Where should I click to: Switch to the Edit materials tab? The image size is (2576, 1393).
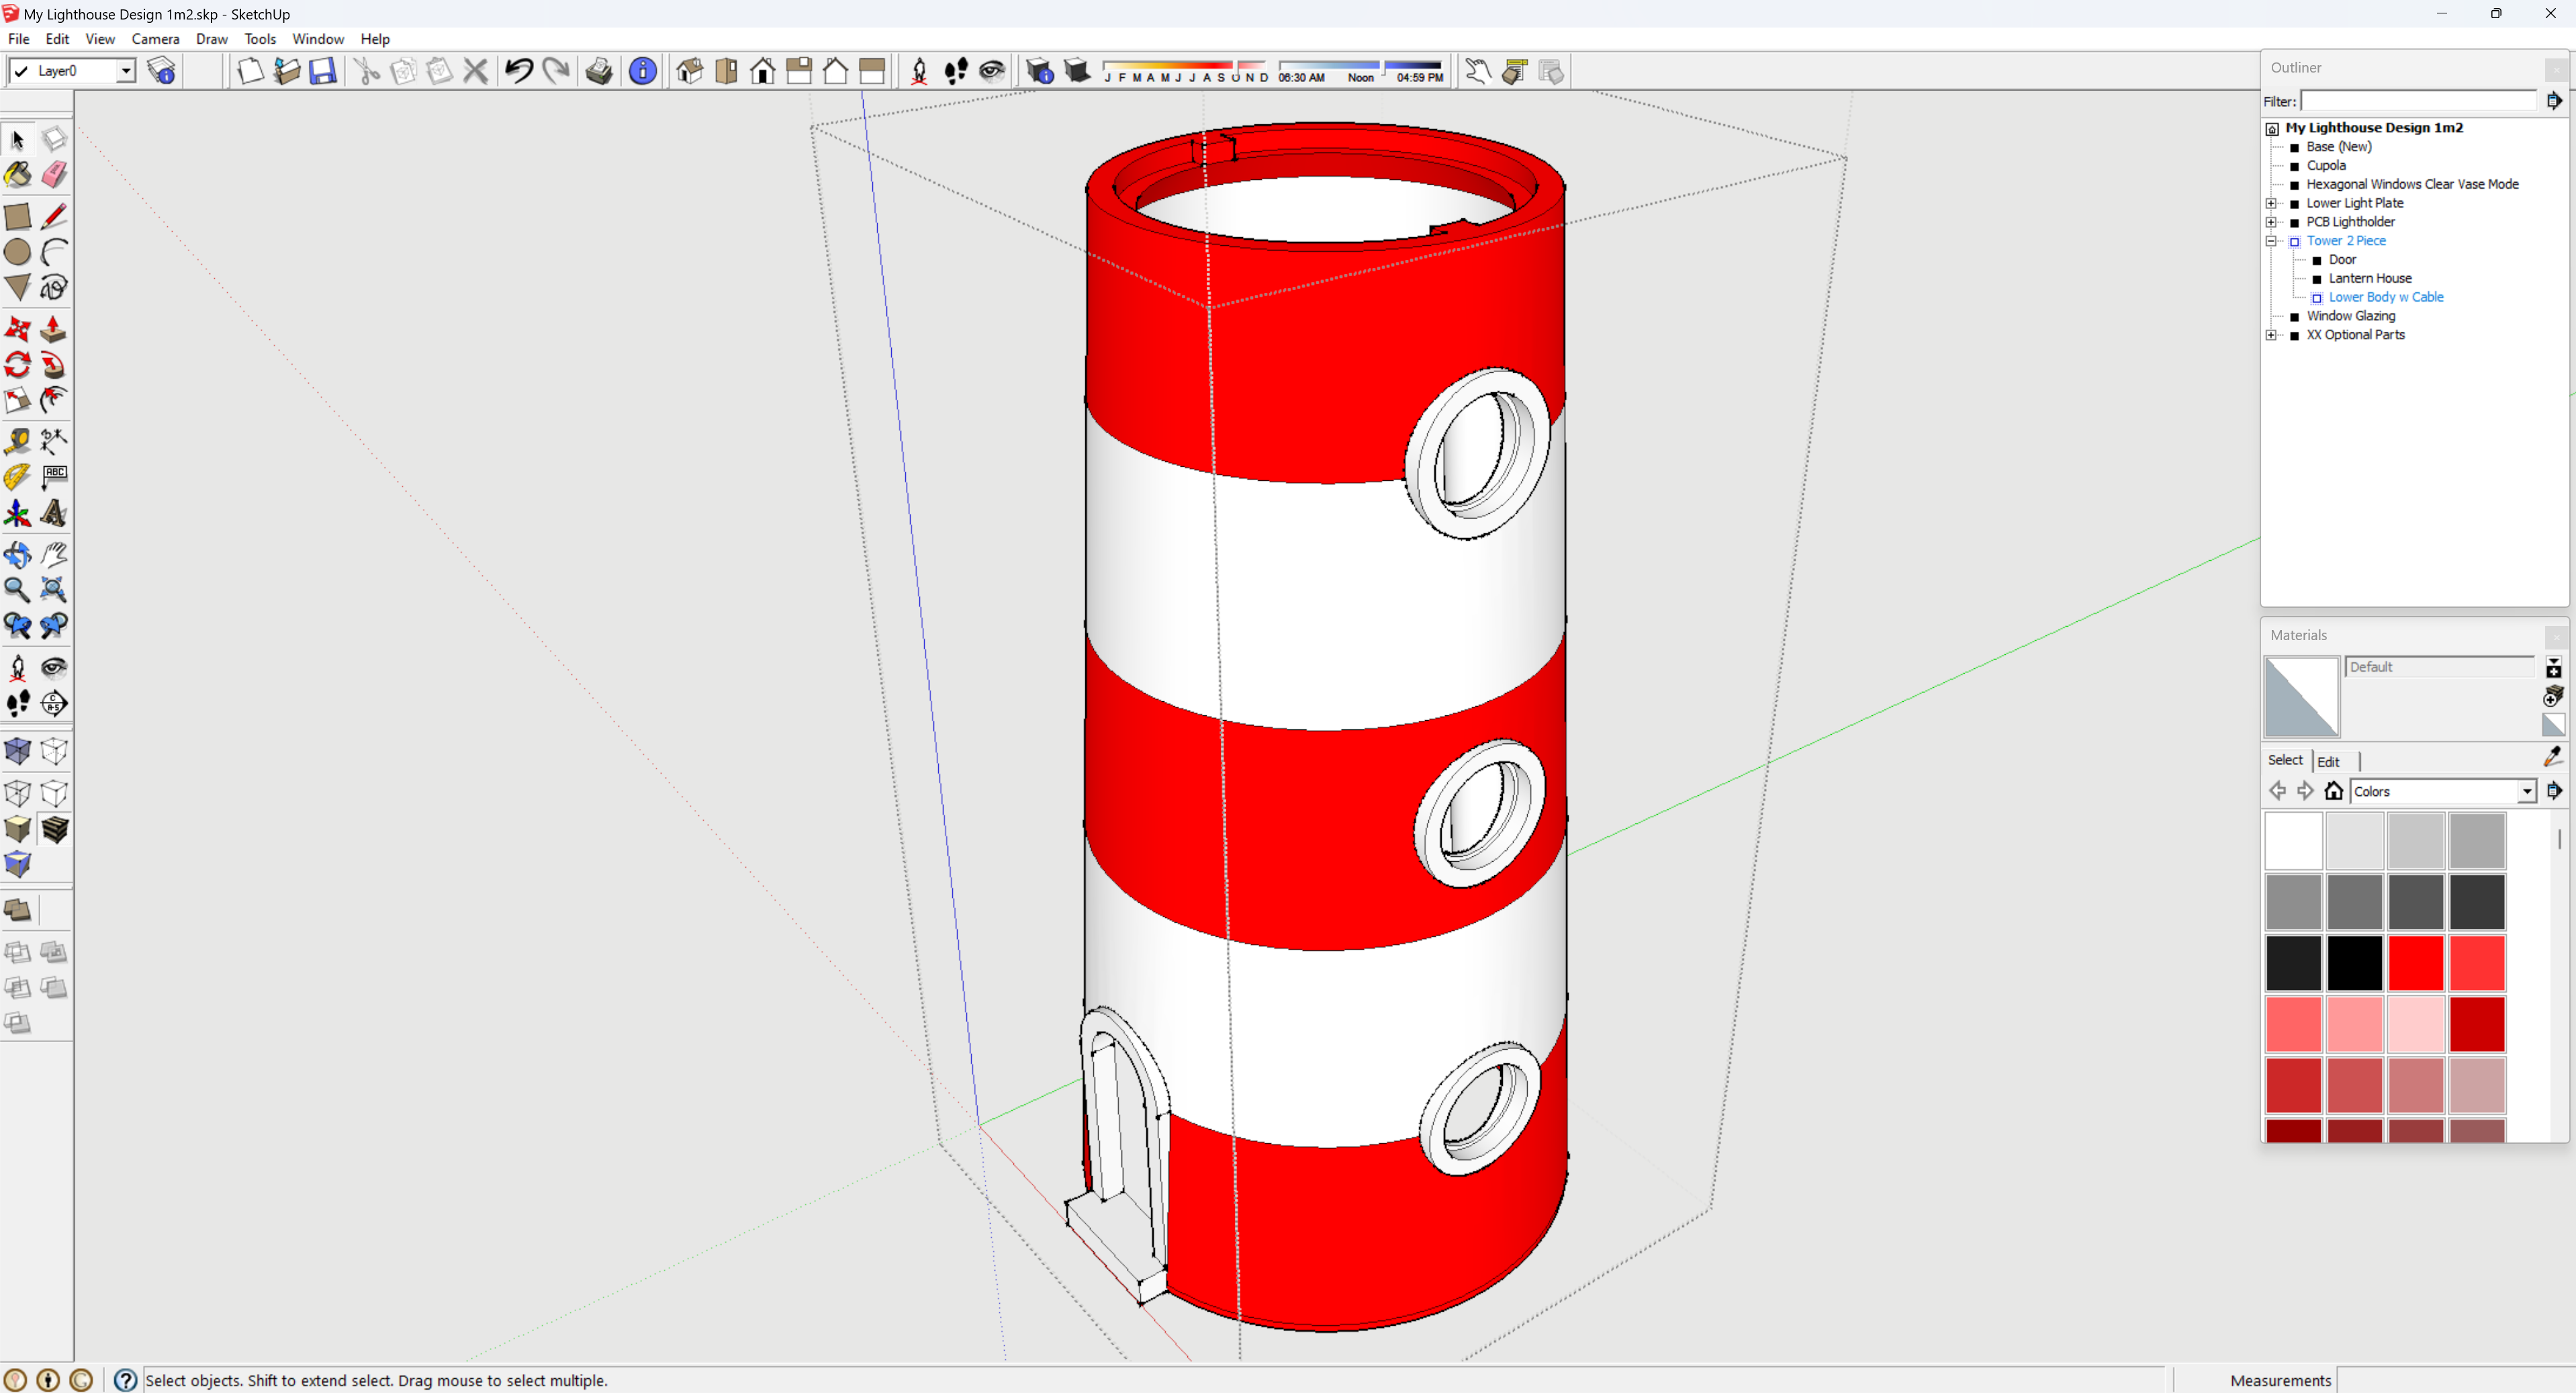pos(2328,761)
